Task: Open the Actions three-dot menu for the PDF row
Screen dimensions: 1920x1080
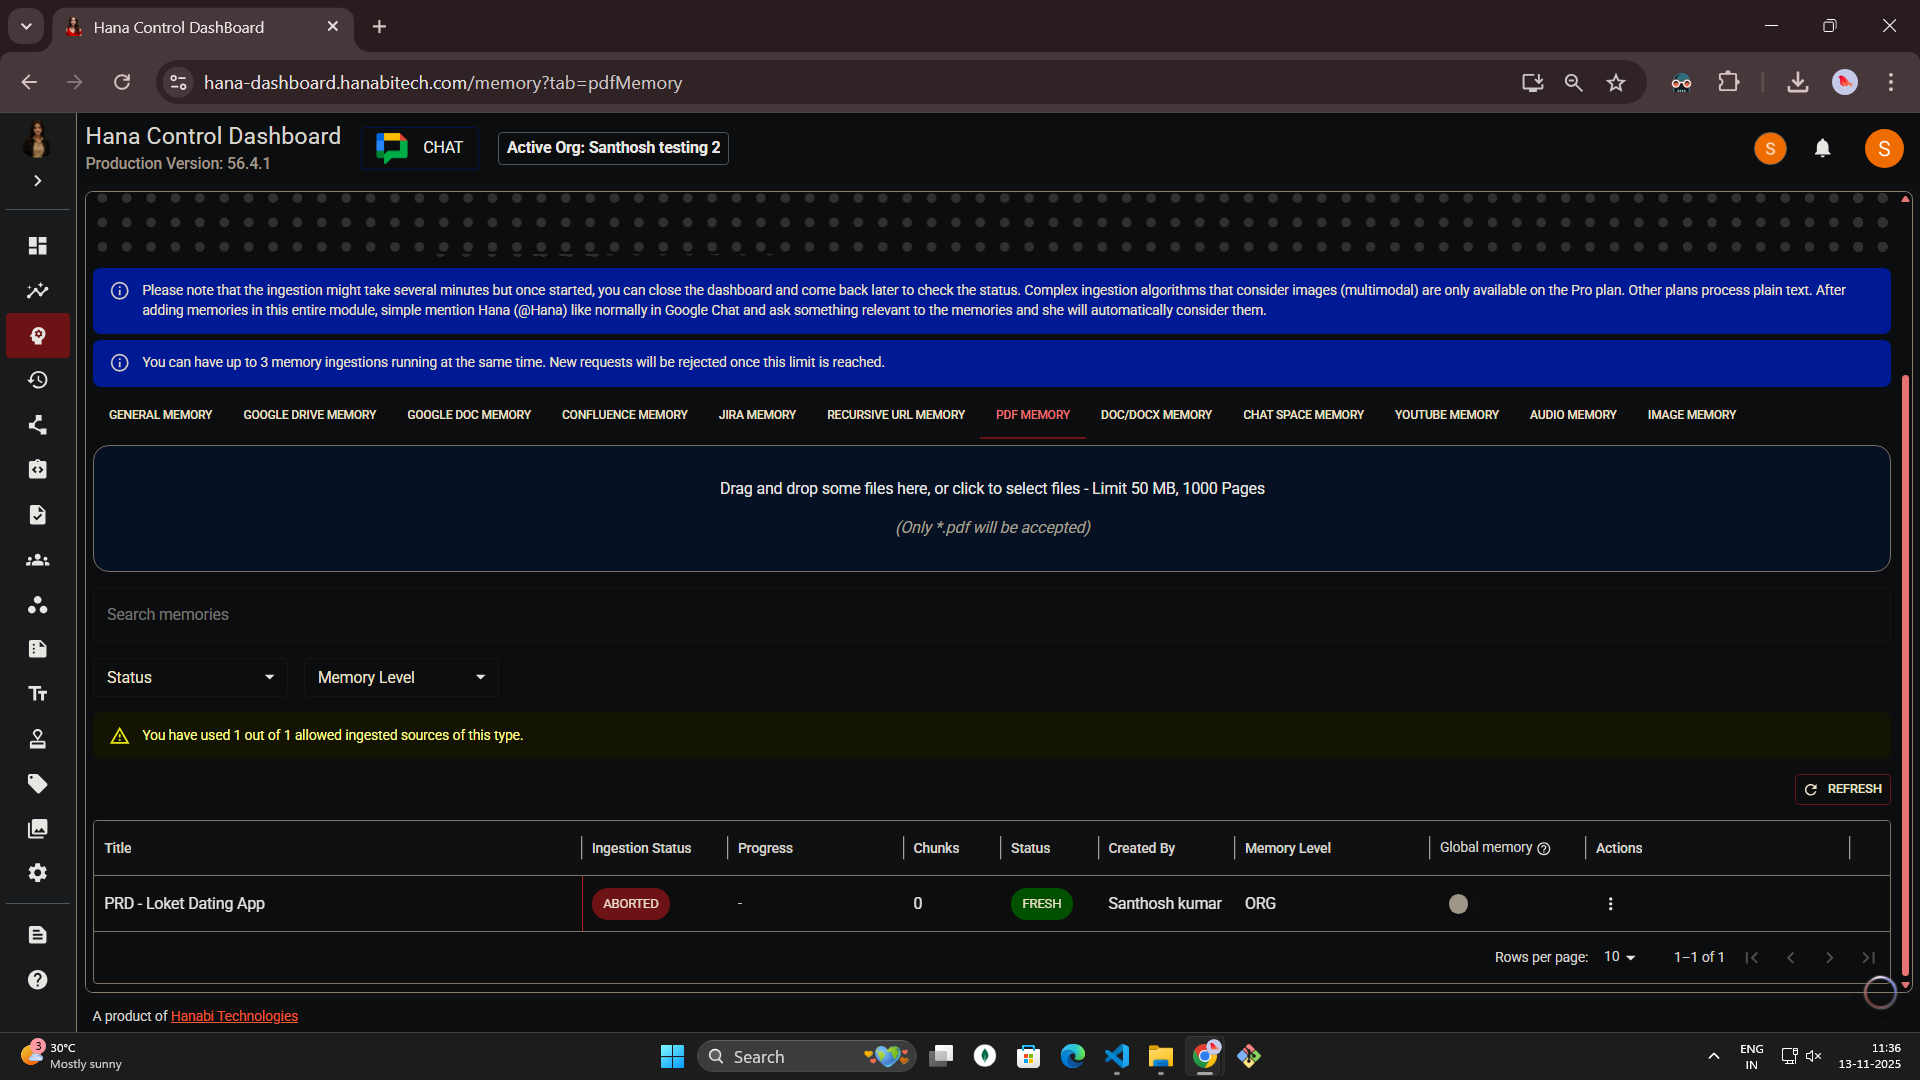Action: coord(1610,903)
